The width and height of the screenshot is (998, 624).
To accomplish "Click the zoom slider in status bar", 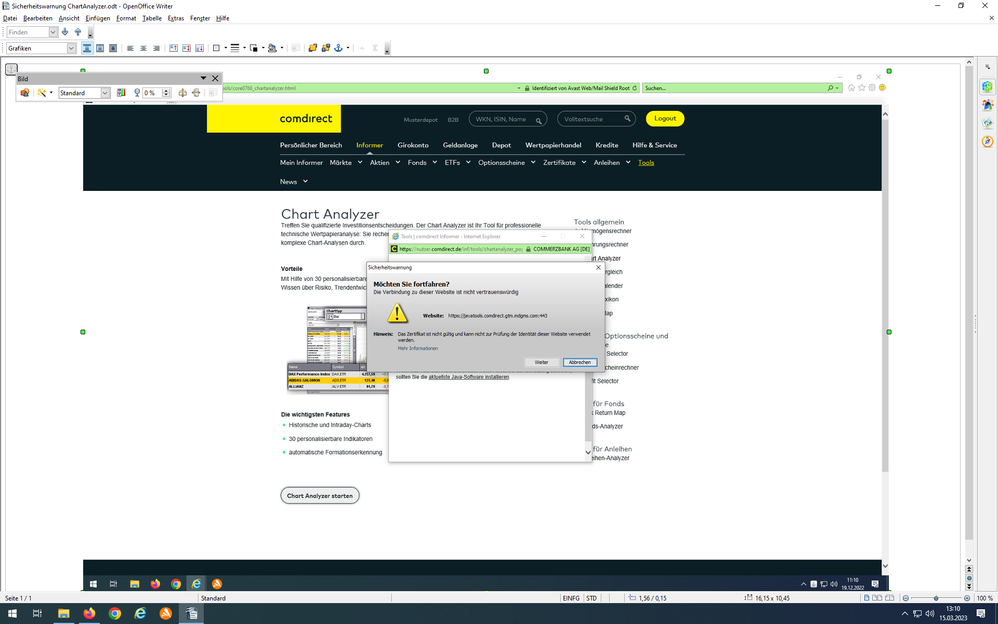I will pyautogui.click(x=936, y=598).
